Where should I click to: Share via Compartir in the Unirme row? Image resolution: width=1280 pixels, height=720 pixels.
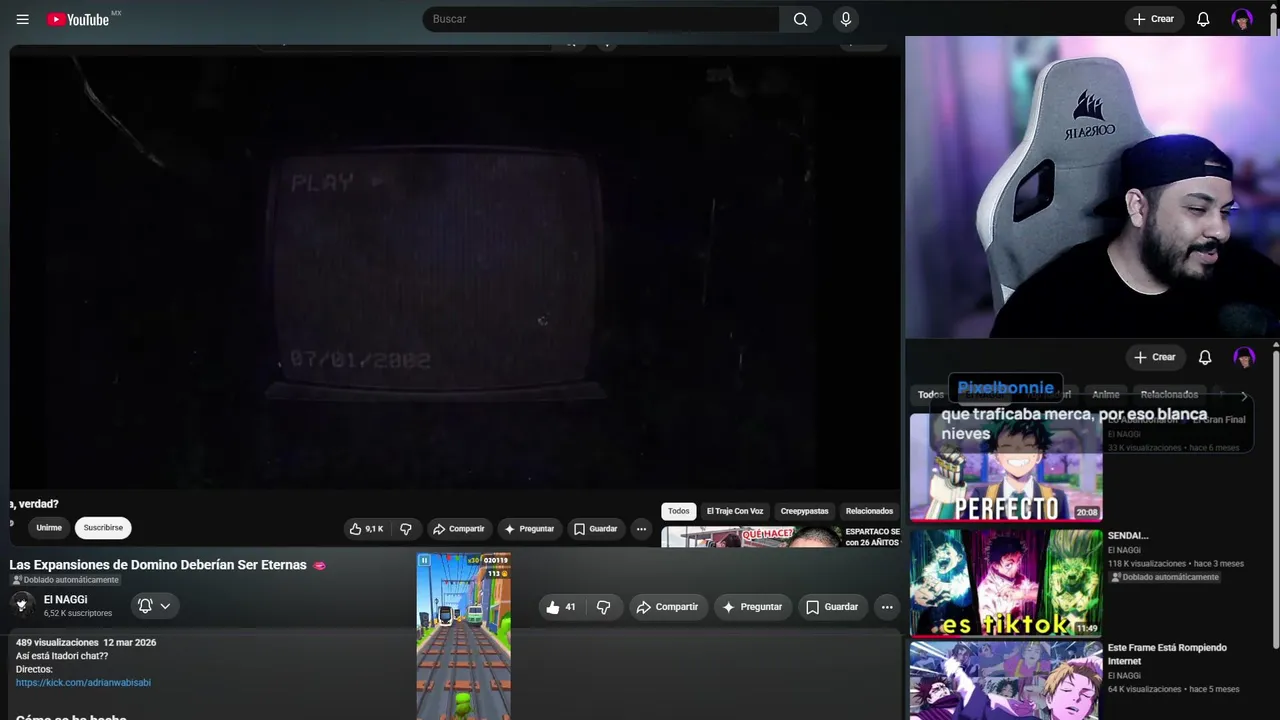[458, 529]
